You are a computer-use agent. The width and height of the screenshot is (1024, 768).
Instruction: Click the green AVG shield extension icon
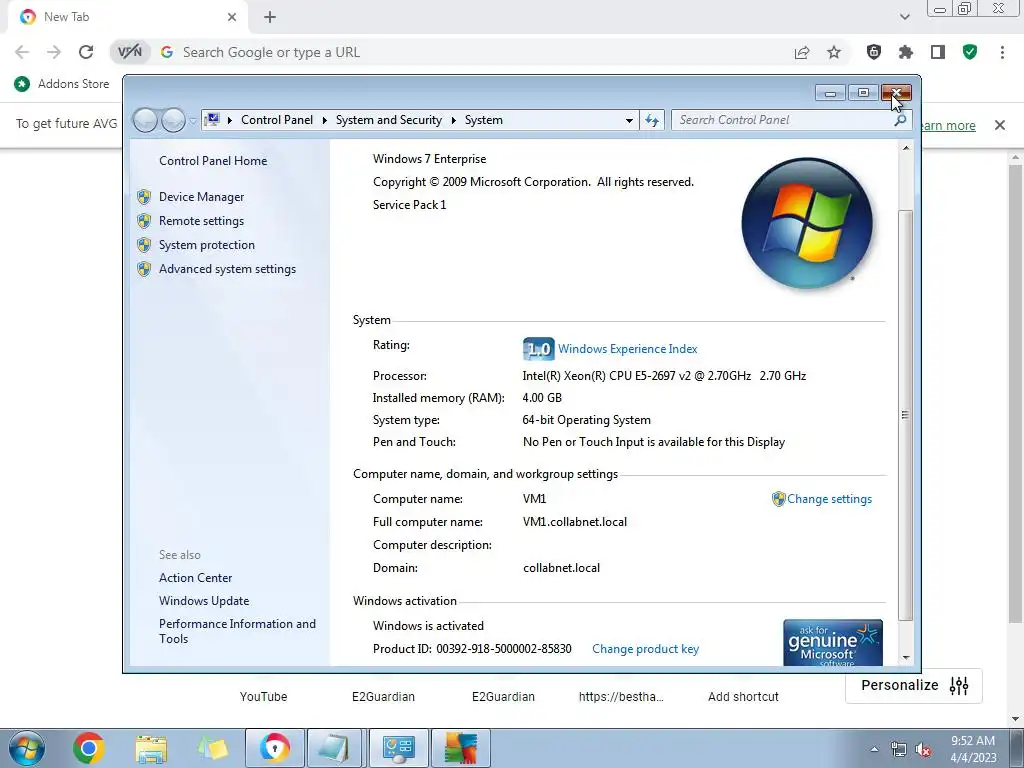970,52
